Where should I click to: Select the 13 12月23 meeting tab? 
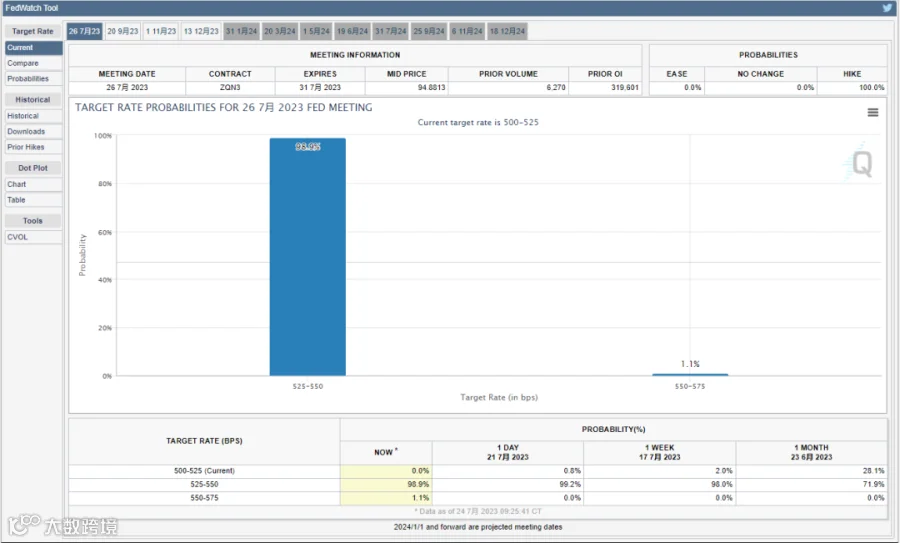[x=201, y=31]
